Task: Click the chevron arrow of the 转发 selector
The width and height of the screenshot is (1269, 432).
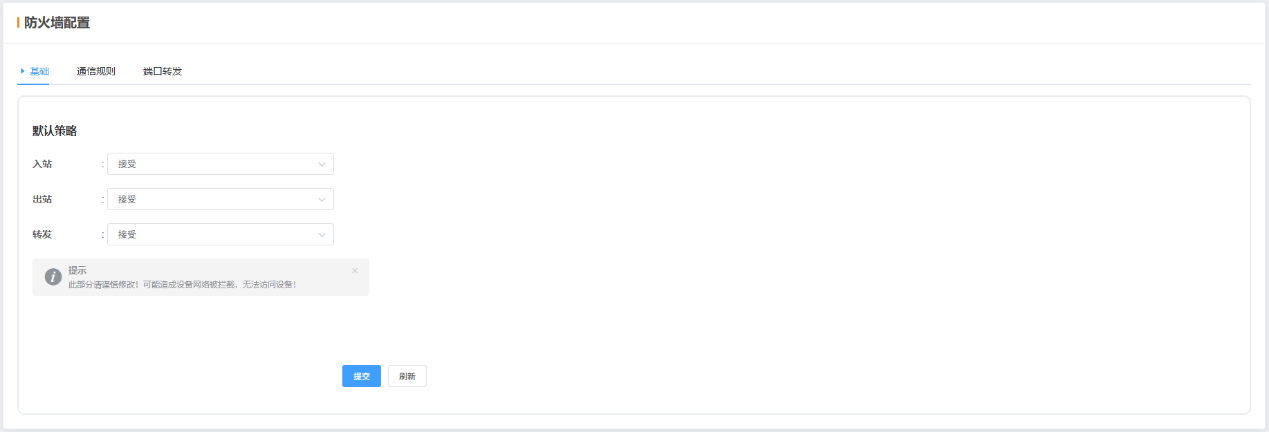Action: (322, 234)
